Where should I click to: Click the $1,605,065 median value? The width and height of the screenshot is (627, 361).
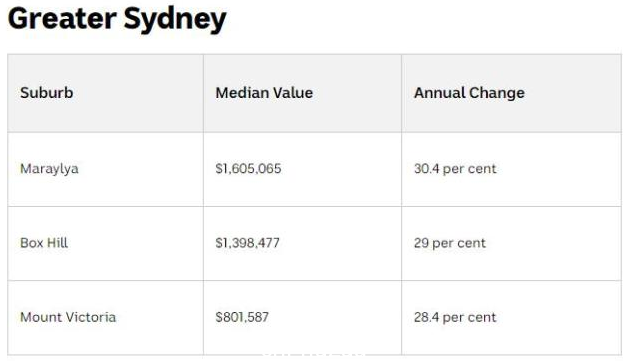(x=248, y=168)
